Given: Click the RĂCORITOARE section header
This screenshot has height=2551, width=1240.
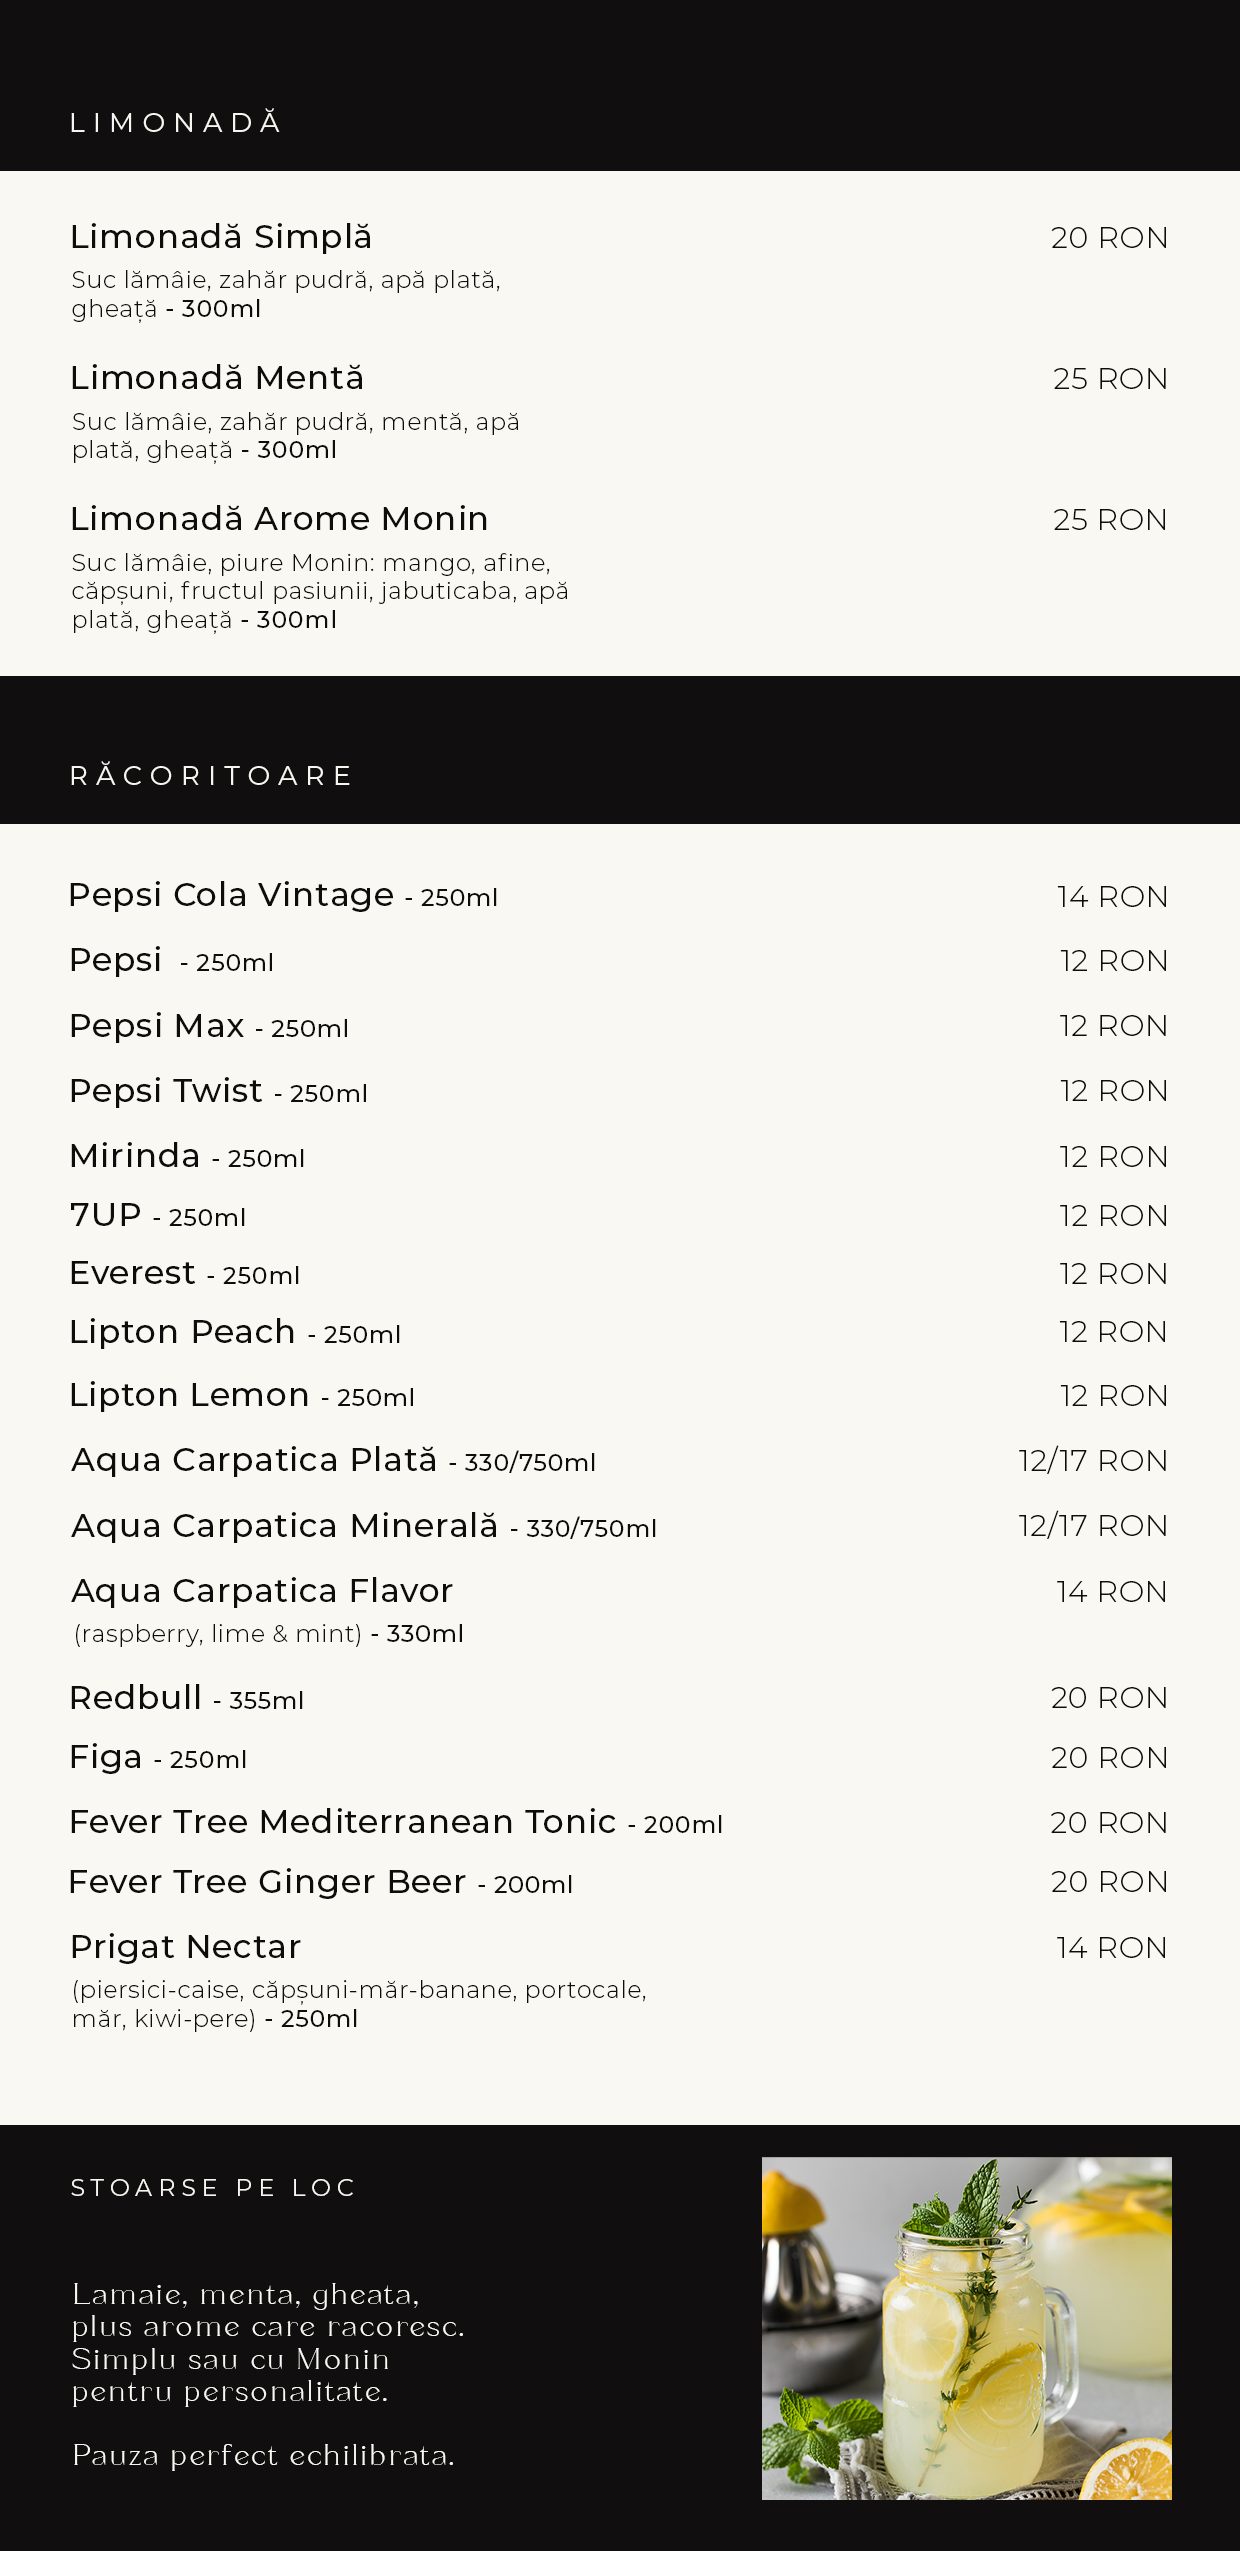Looking at the screenshot, I should (211, 776).
